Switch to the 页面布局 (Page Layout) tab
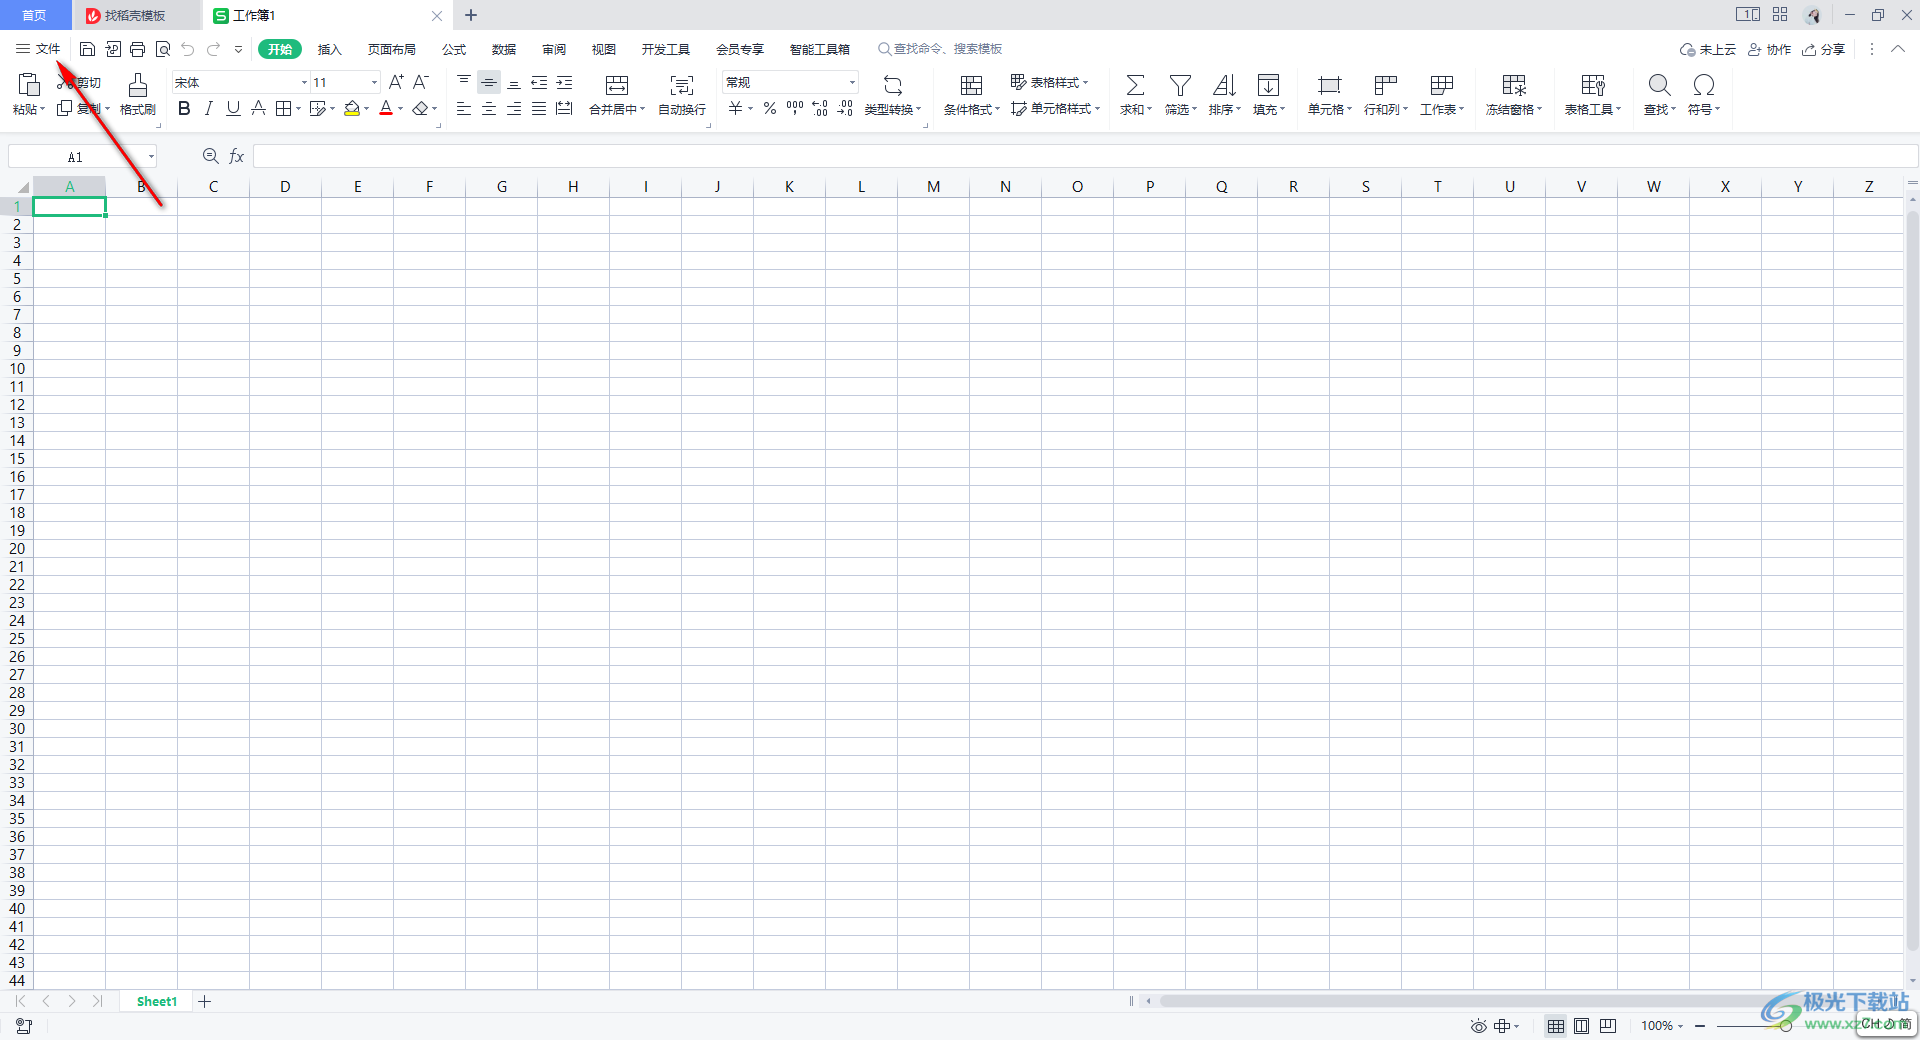The width and height of the screenshot is (1920, 1040). tap(391, 49)
